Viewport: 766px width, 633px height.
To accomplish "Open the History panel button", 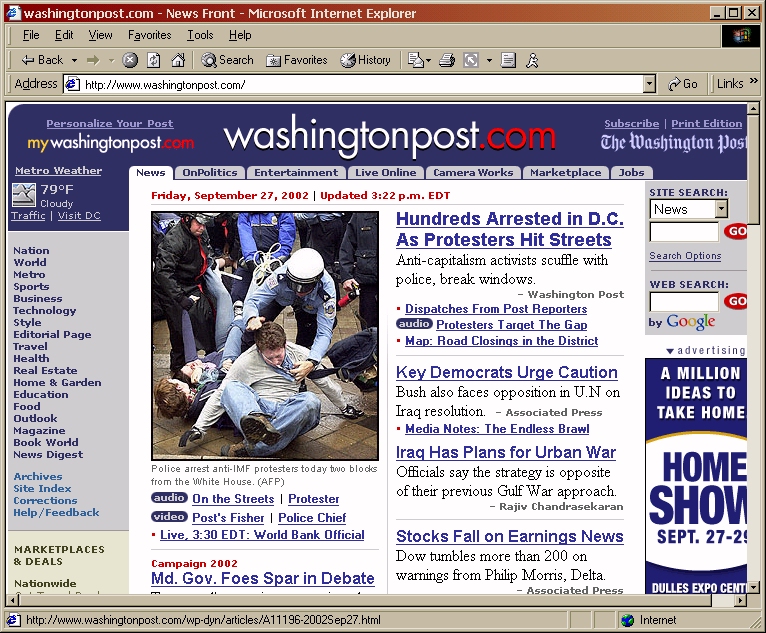I will (366, 60).
